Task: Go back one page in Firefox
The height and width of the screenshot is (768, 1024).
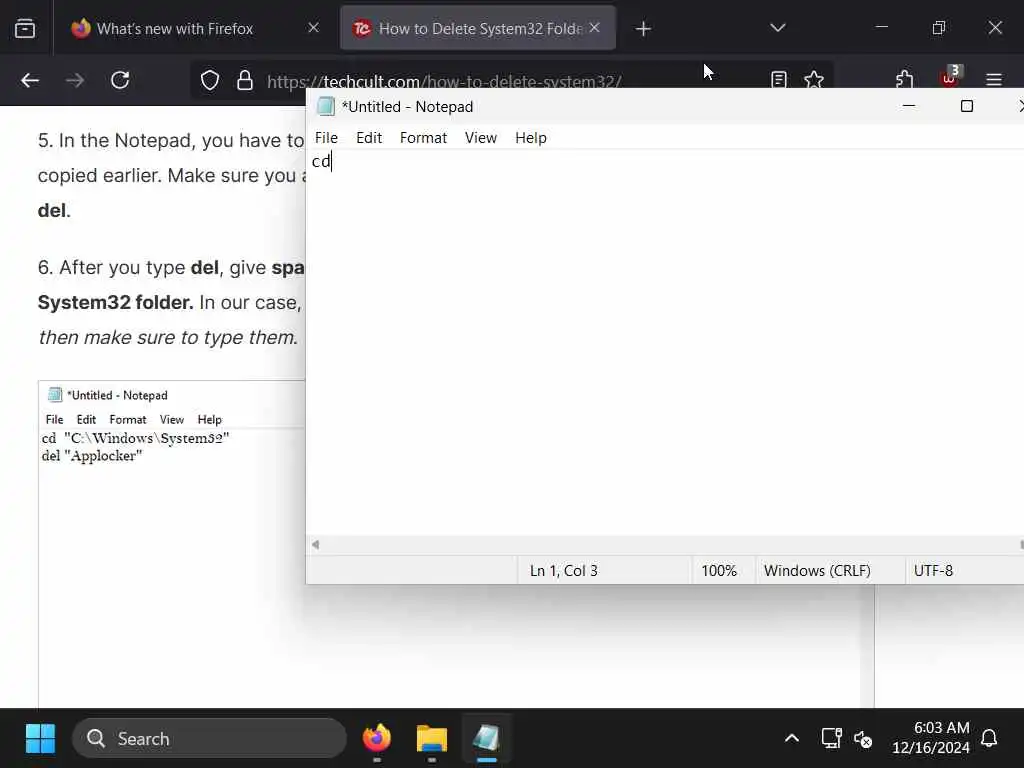Action: (30, 80)
